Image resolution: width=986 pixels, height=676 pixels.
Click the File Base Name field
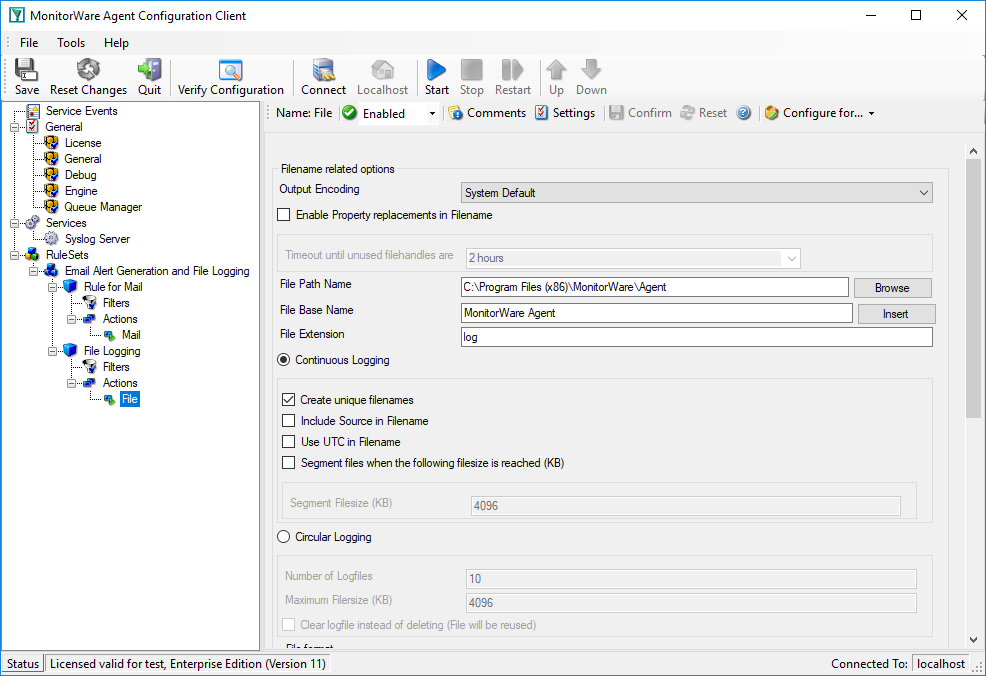click(656, 313)
